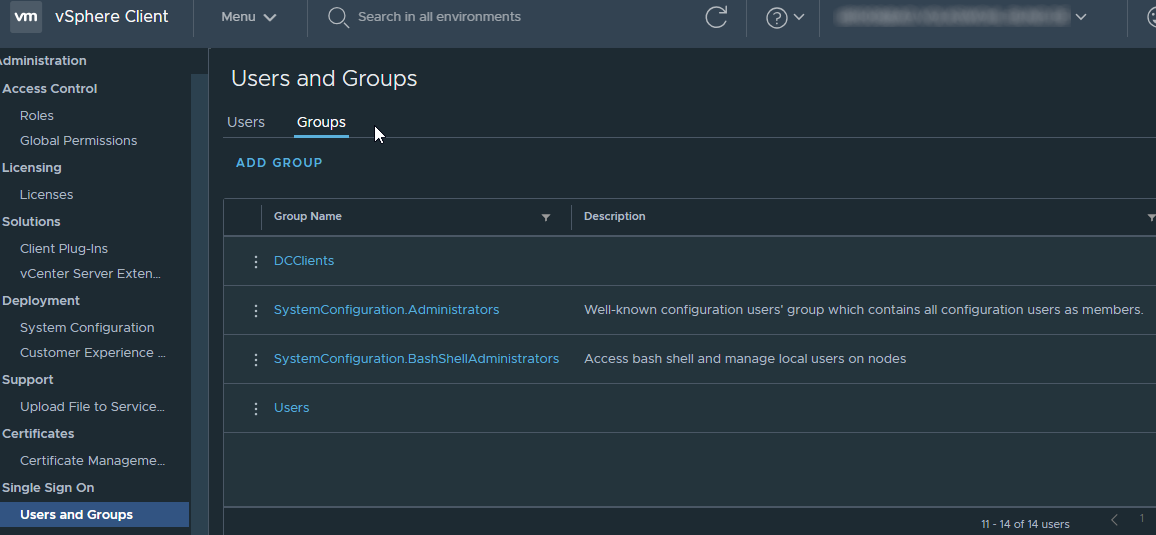The height and width of the screenshot is (535, 1156).
Task: Click the Certificates section heading
Action: tap(38, 433)
